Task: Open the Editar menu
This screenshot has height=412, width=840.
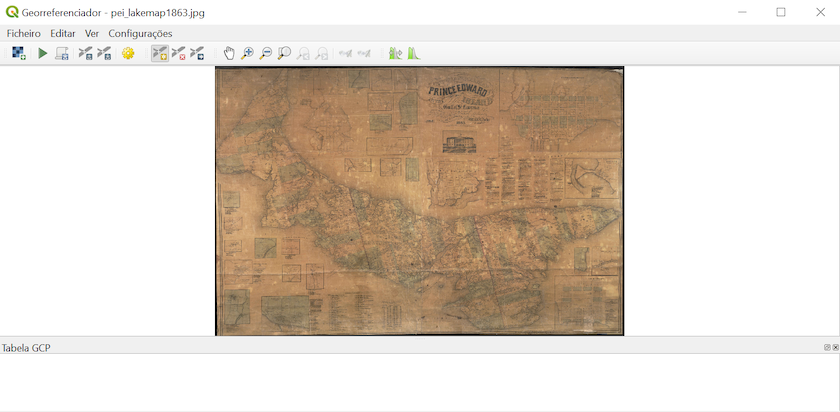Action: 62,33
